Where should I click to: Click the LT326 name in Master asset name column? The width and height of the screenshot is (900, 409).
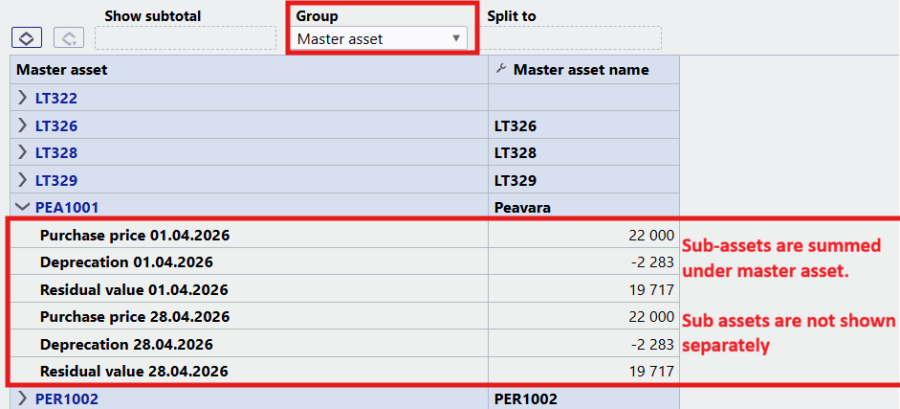click(515, 126)
